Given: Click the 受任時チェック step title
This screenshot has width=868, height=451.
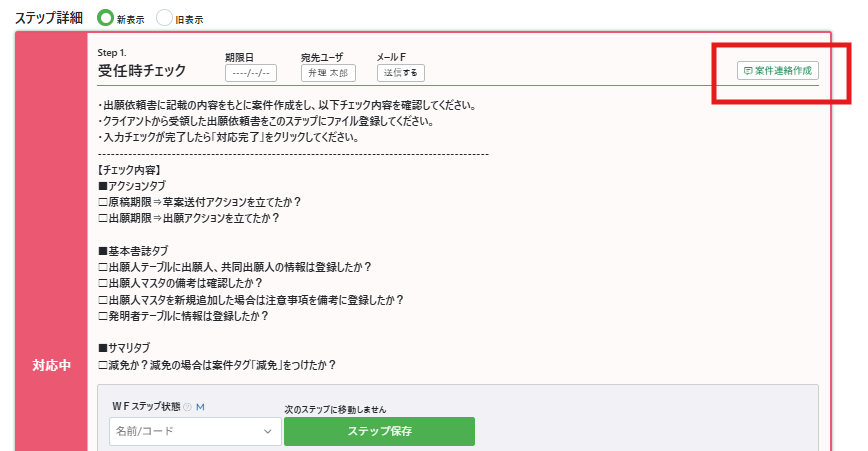Looking at the screenshot, I should tap(142, 71).
